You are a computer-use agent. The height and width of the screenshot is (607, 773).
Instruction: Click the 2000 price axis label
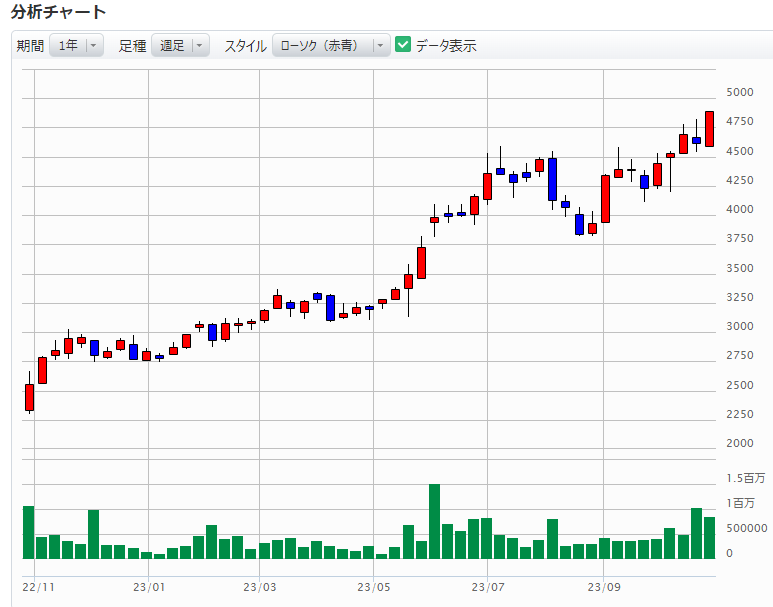(x=739, y=443)
